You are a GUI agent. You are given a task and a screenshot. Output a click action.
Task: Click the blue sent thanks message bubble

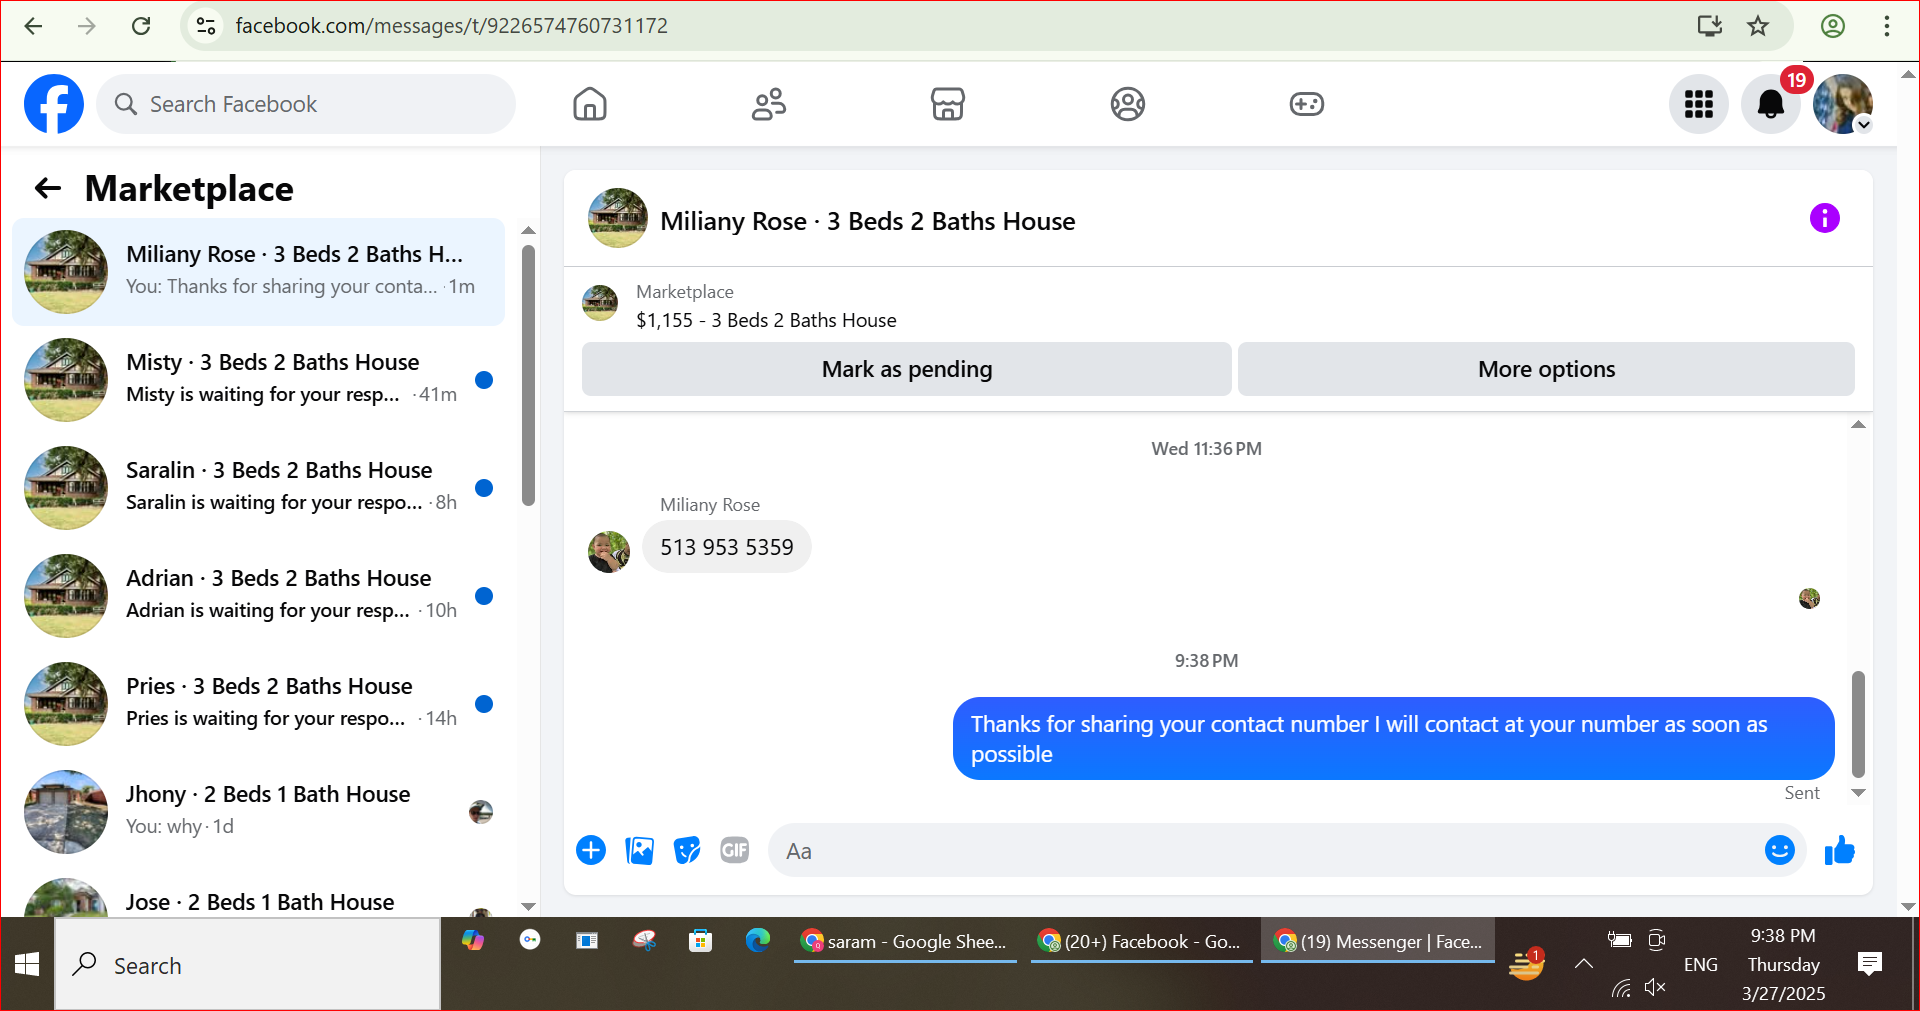[x=1393, y=738]
